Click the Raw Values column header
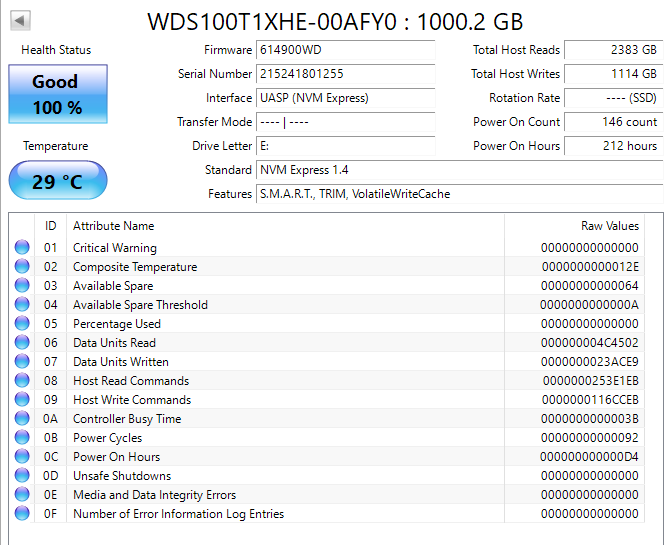Screen dimensions: 671x545 pyautogui.click(x=609, y=226)
